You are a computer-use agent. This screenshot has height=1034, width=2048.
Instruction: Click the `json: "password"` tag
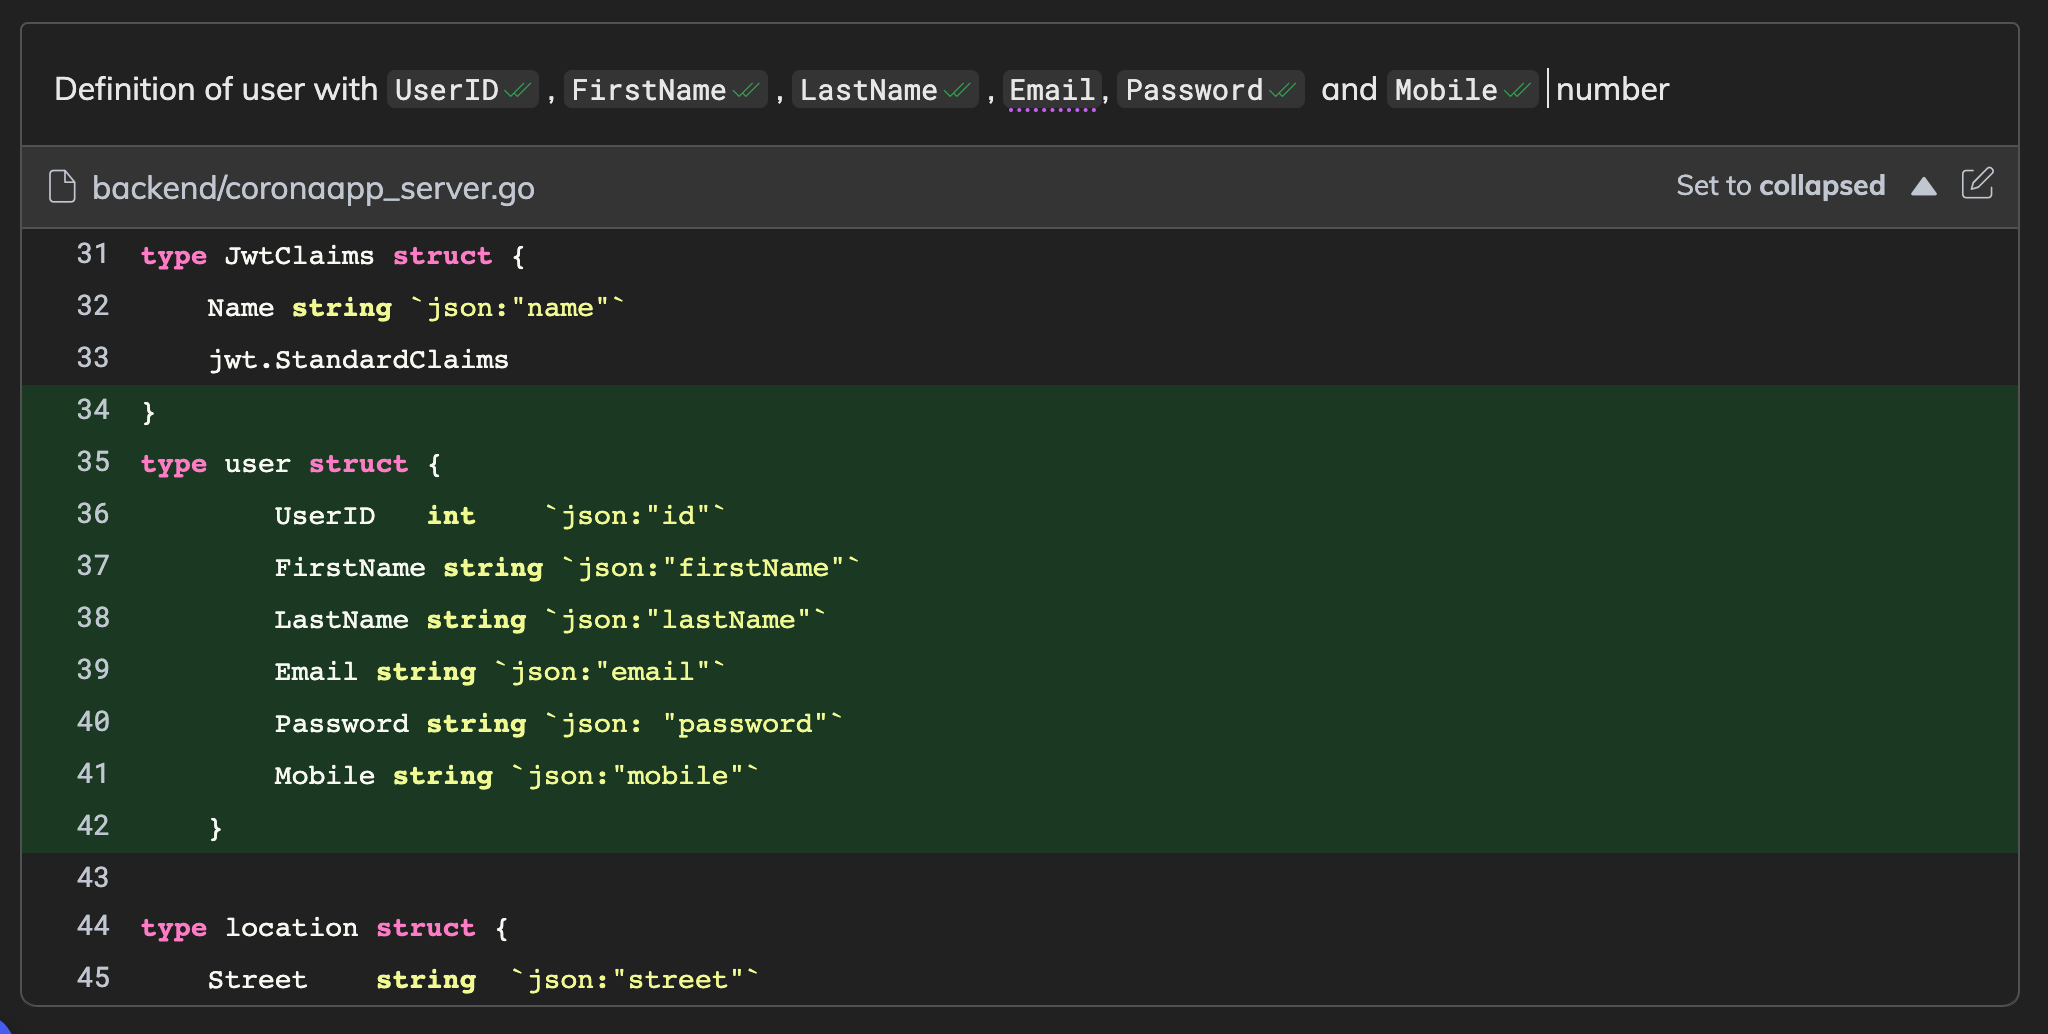click(x=694, y=724)
